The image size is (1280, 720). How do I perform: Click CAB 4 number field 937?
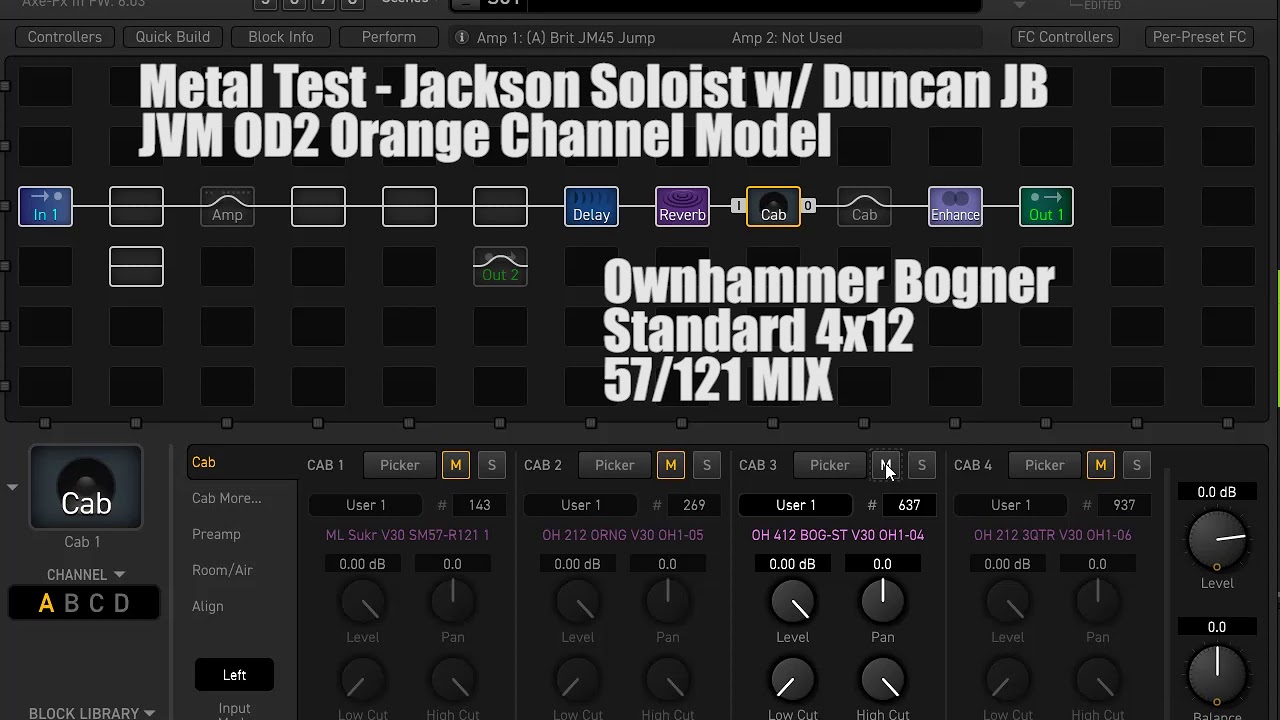click(x=1124, y=505)
